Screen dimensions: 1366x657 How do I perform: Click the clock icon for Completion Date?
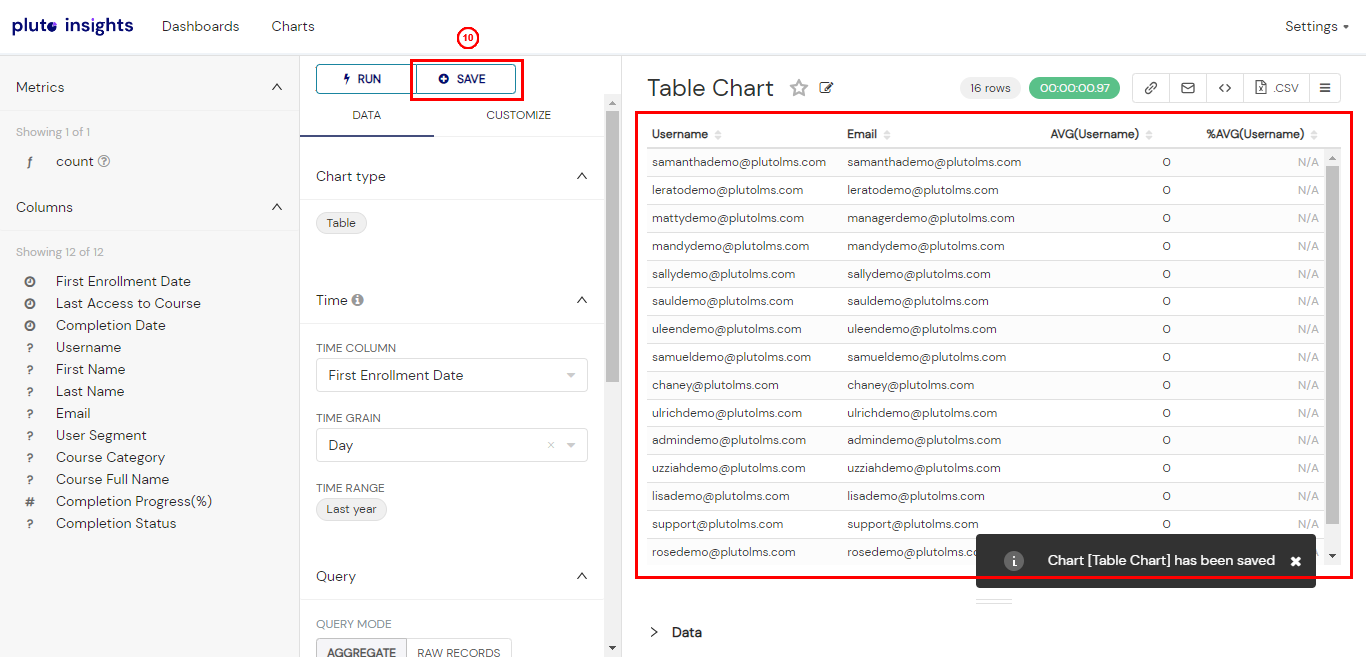(30, 326)
